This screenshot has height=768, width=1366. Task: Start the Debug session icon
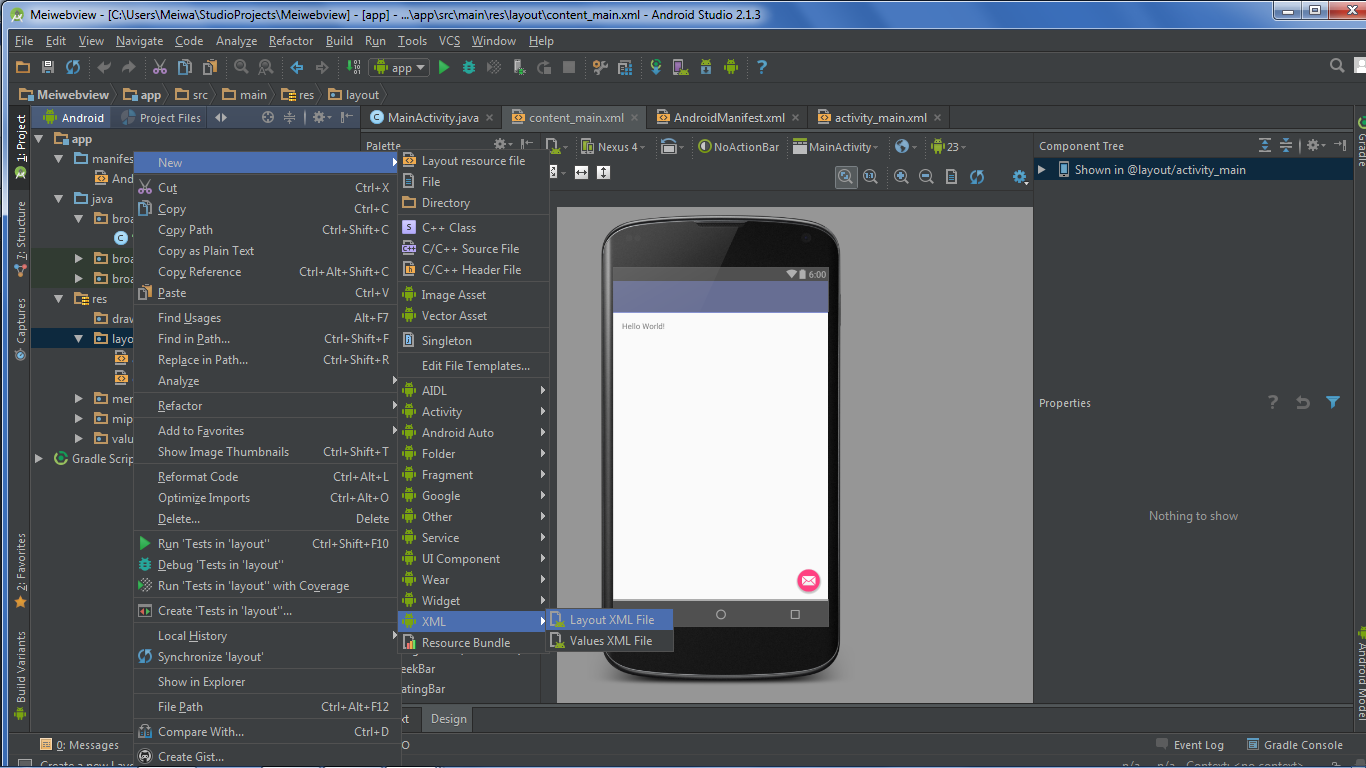(x=468, y=67)
